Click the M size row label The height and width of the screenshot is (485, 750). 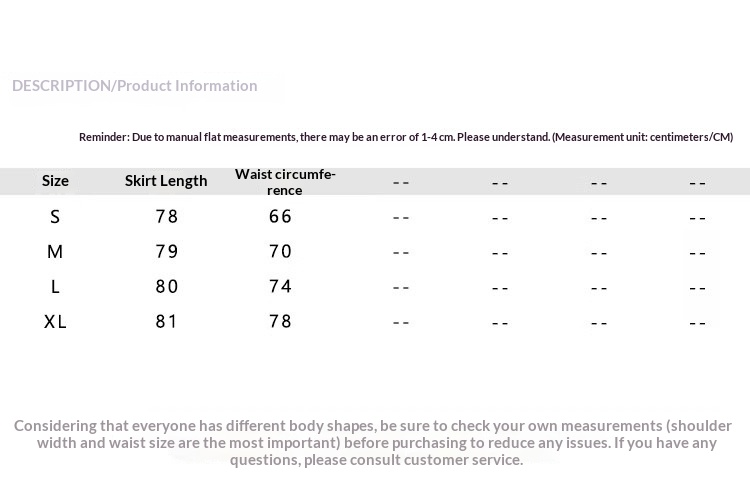[x=55, y=252]
